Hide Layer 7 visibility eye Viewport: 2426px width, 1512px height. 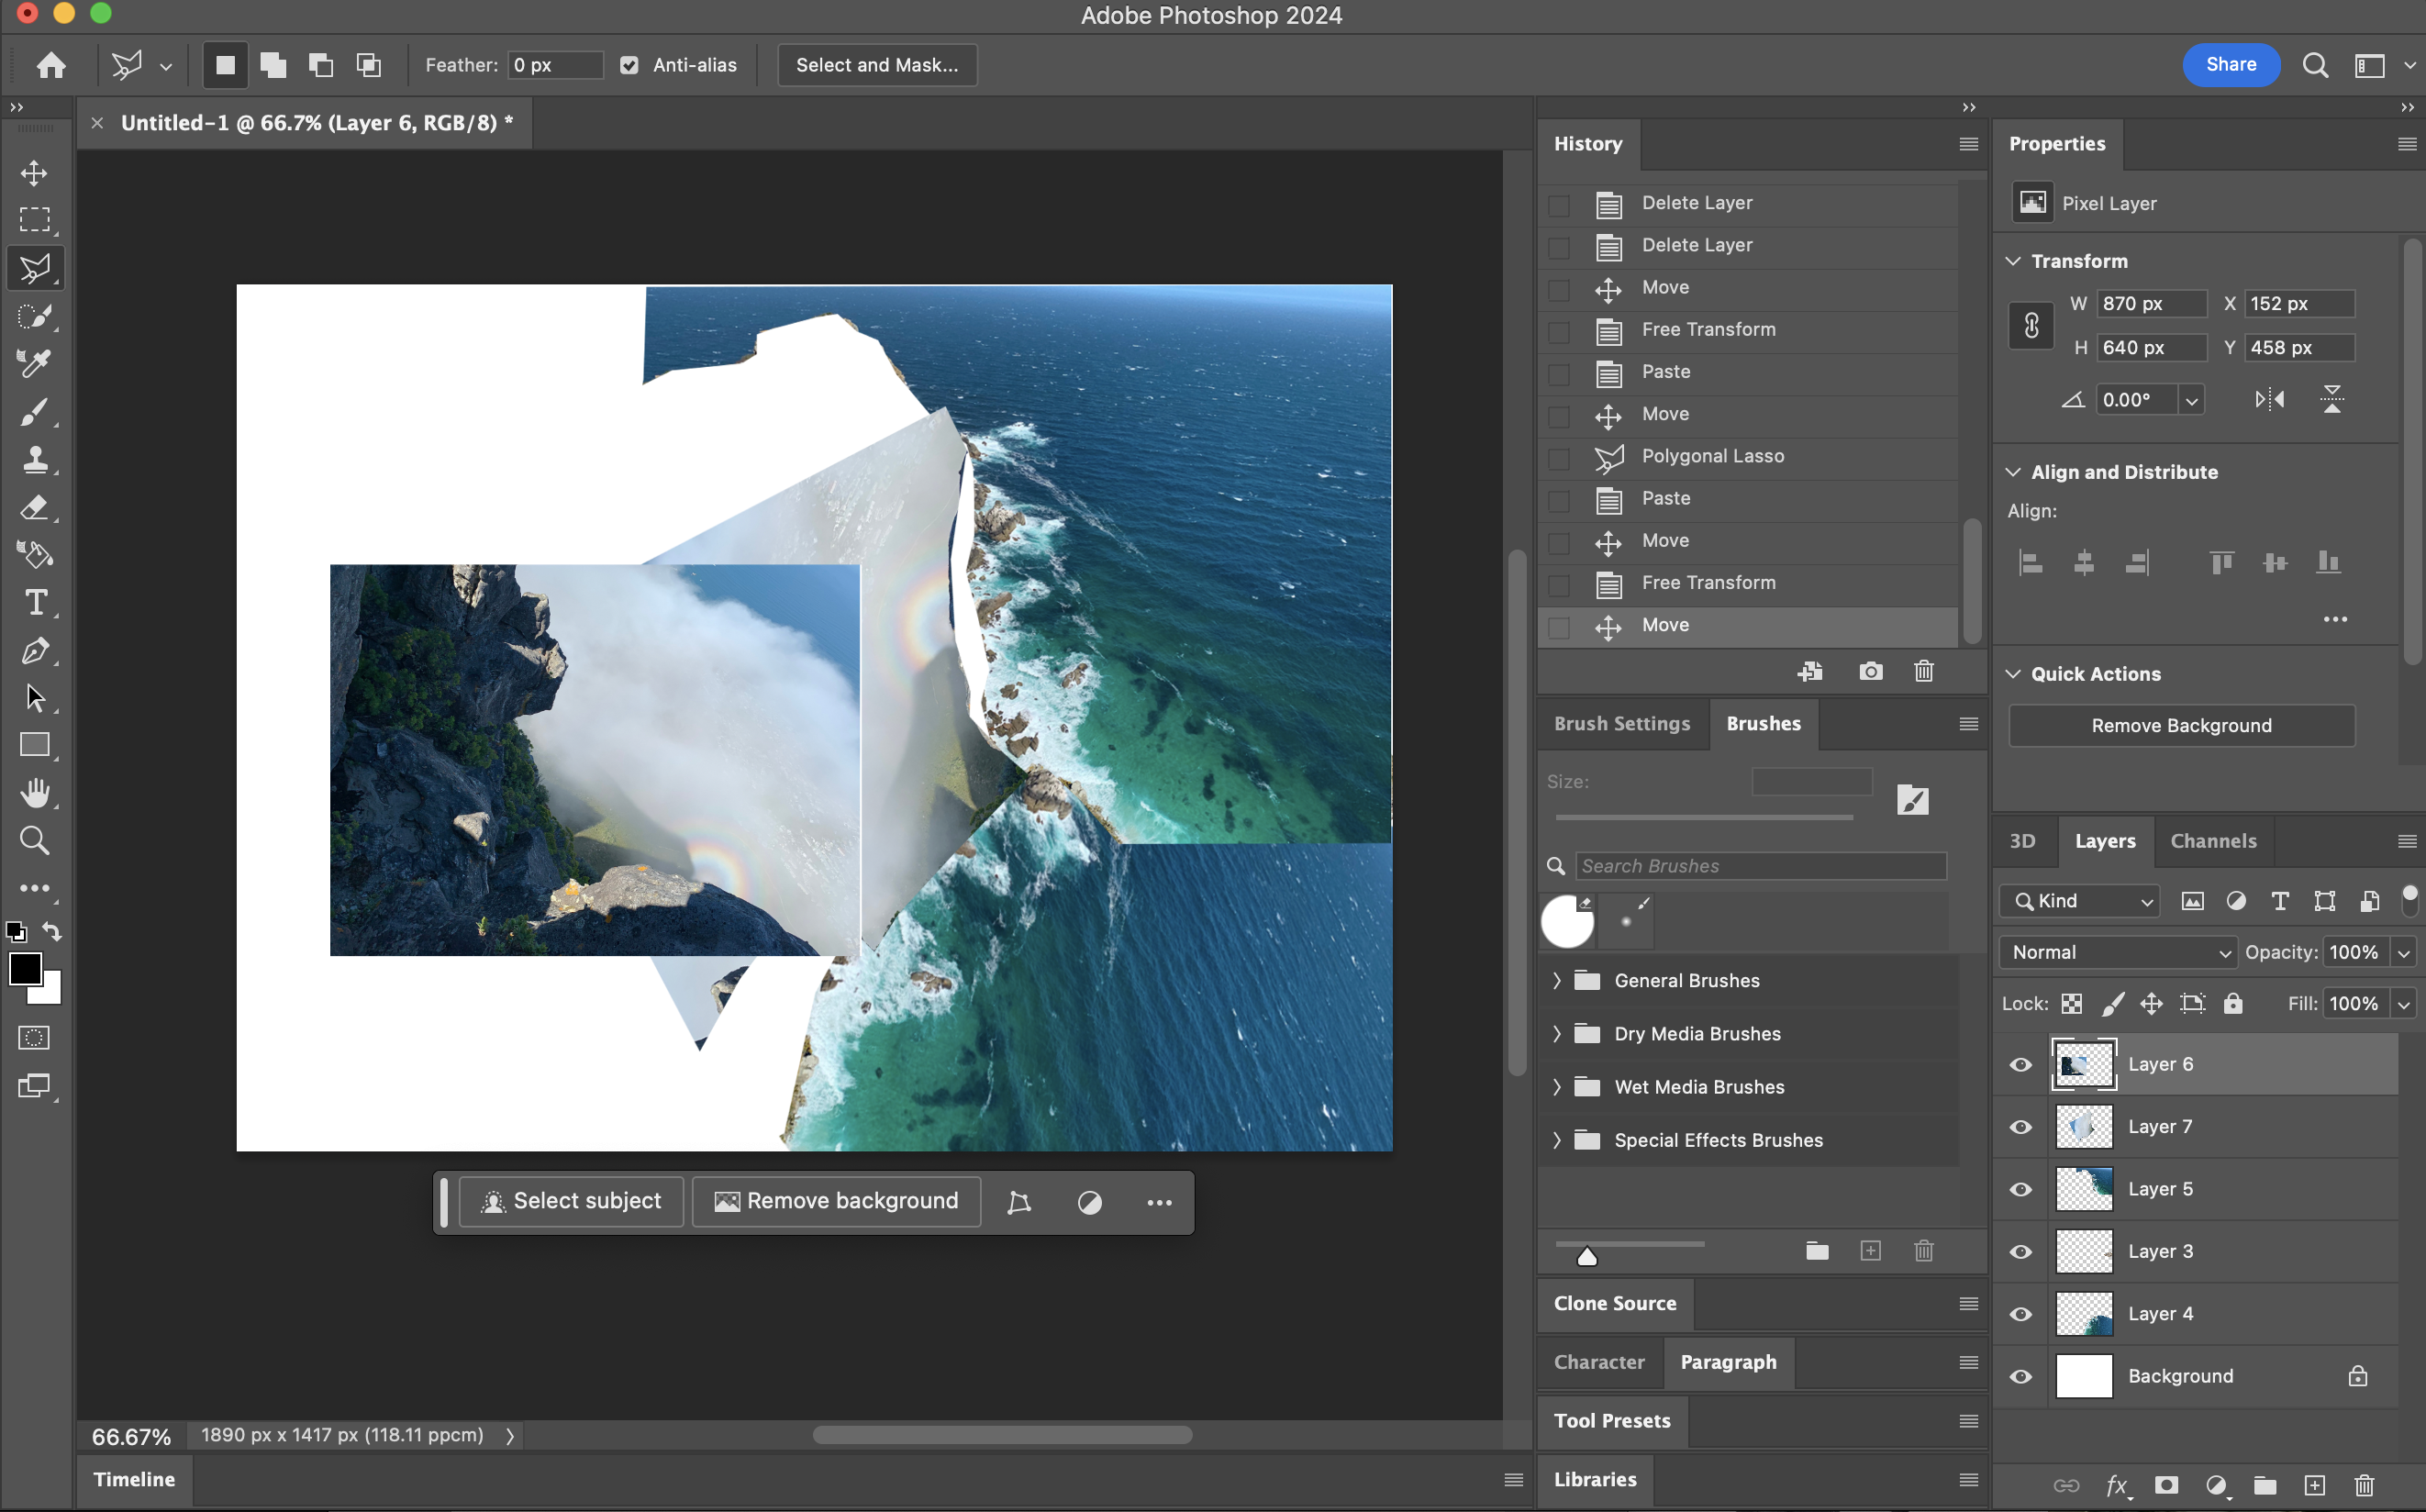pyautogui.click(x=2021, y=1127)
